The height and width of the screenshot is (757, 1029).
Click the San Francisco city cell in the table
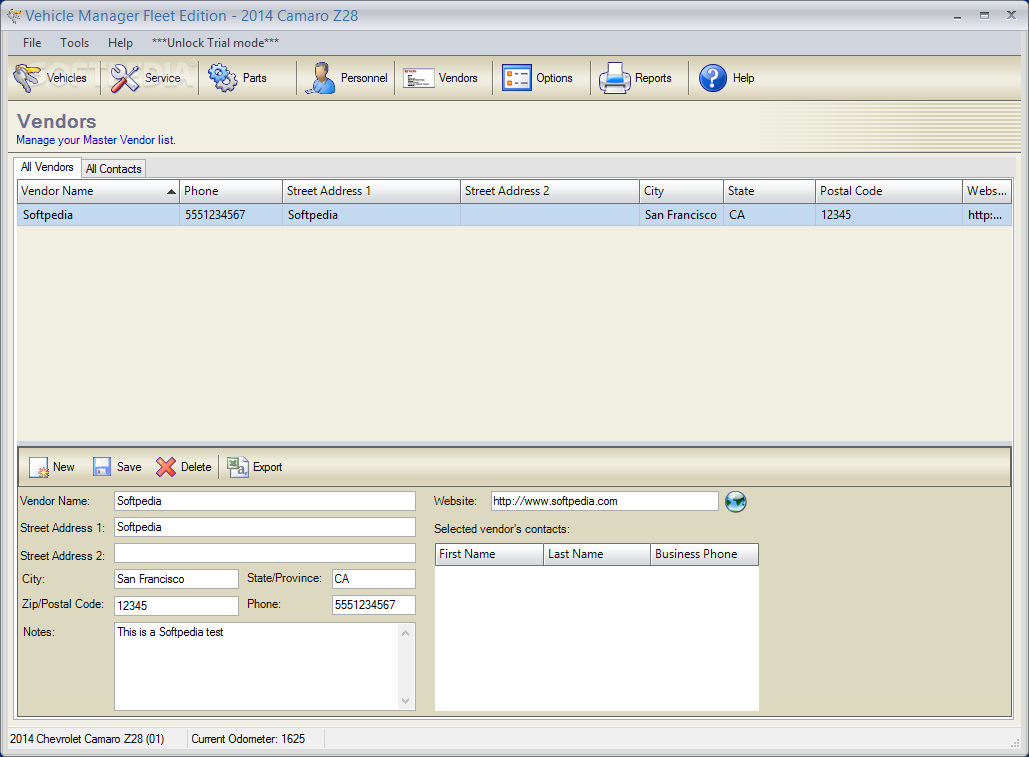pyautogui.click(x=681, y=215)
